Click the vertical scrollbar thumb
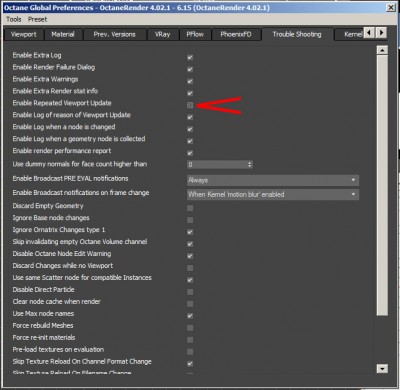This screenshot has height=390, width=400. tap(382, 185)
